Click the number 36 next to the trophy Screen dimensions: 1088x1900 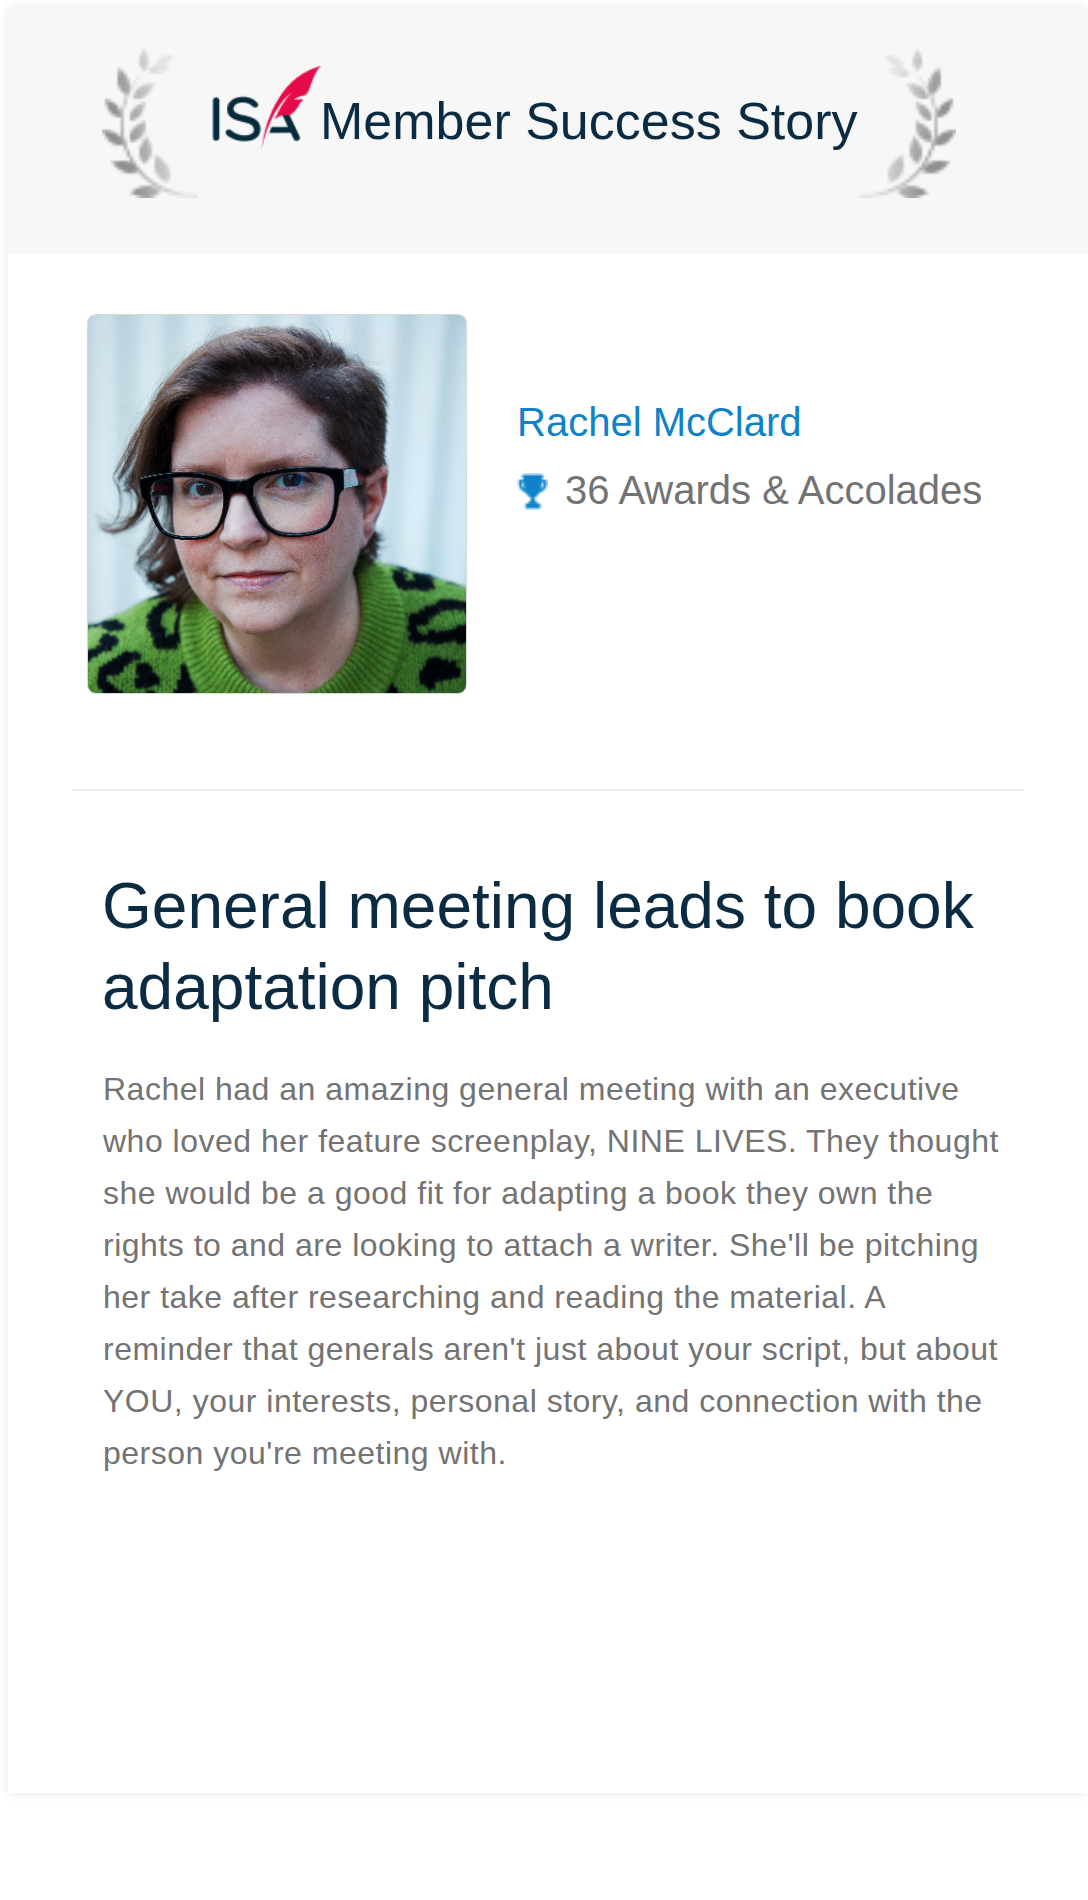[587, 491]
